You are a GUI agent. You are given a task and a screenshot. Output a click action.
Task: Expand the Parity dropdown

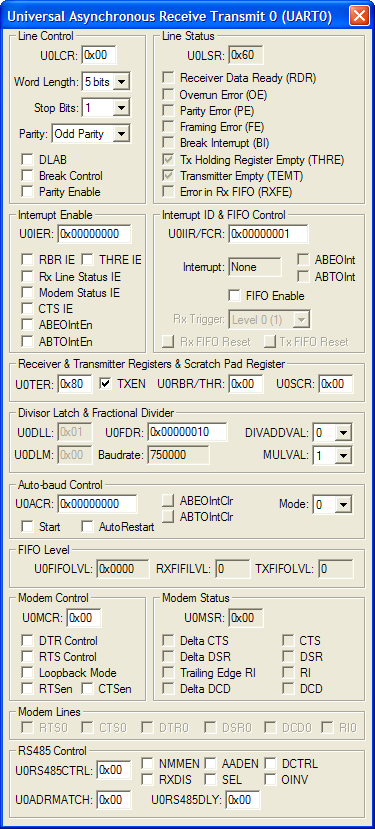[x=122, y=134]
